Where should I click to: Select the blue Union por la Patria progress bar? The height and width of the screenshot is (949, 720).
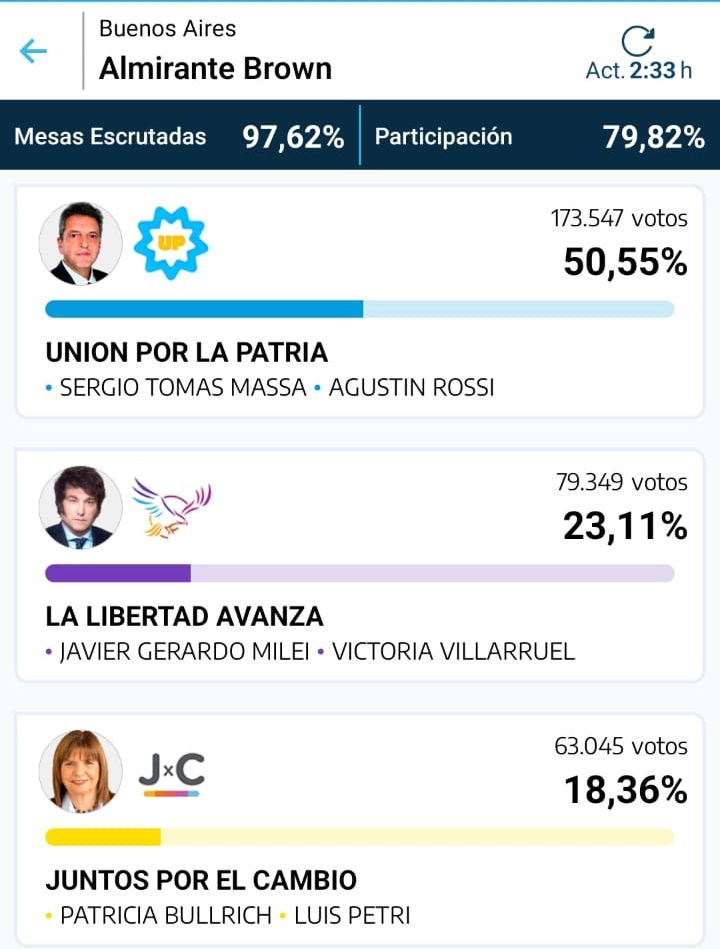pyautogui.click(x=359, y=309)
